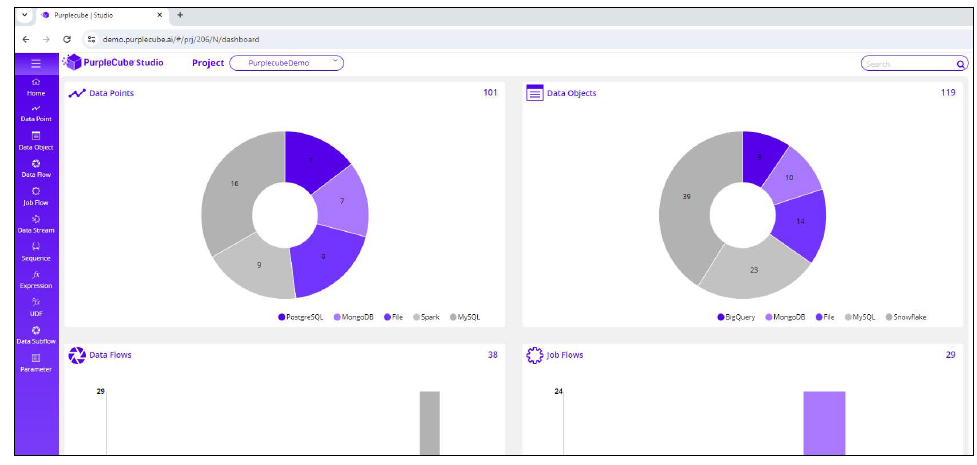Open the PurplecubeDemo project dropdown

pyautogui.click(x=287, y=63)
